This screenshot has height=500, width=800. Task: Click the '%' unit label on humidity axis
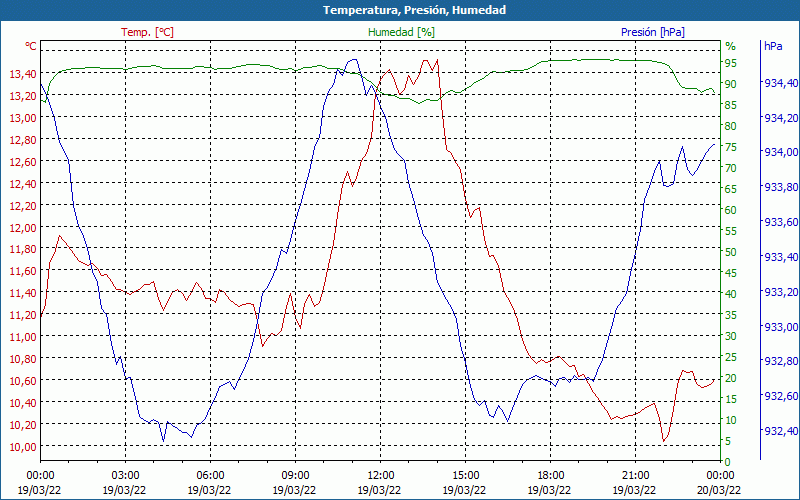click(731, 46)
